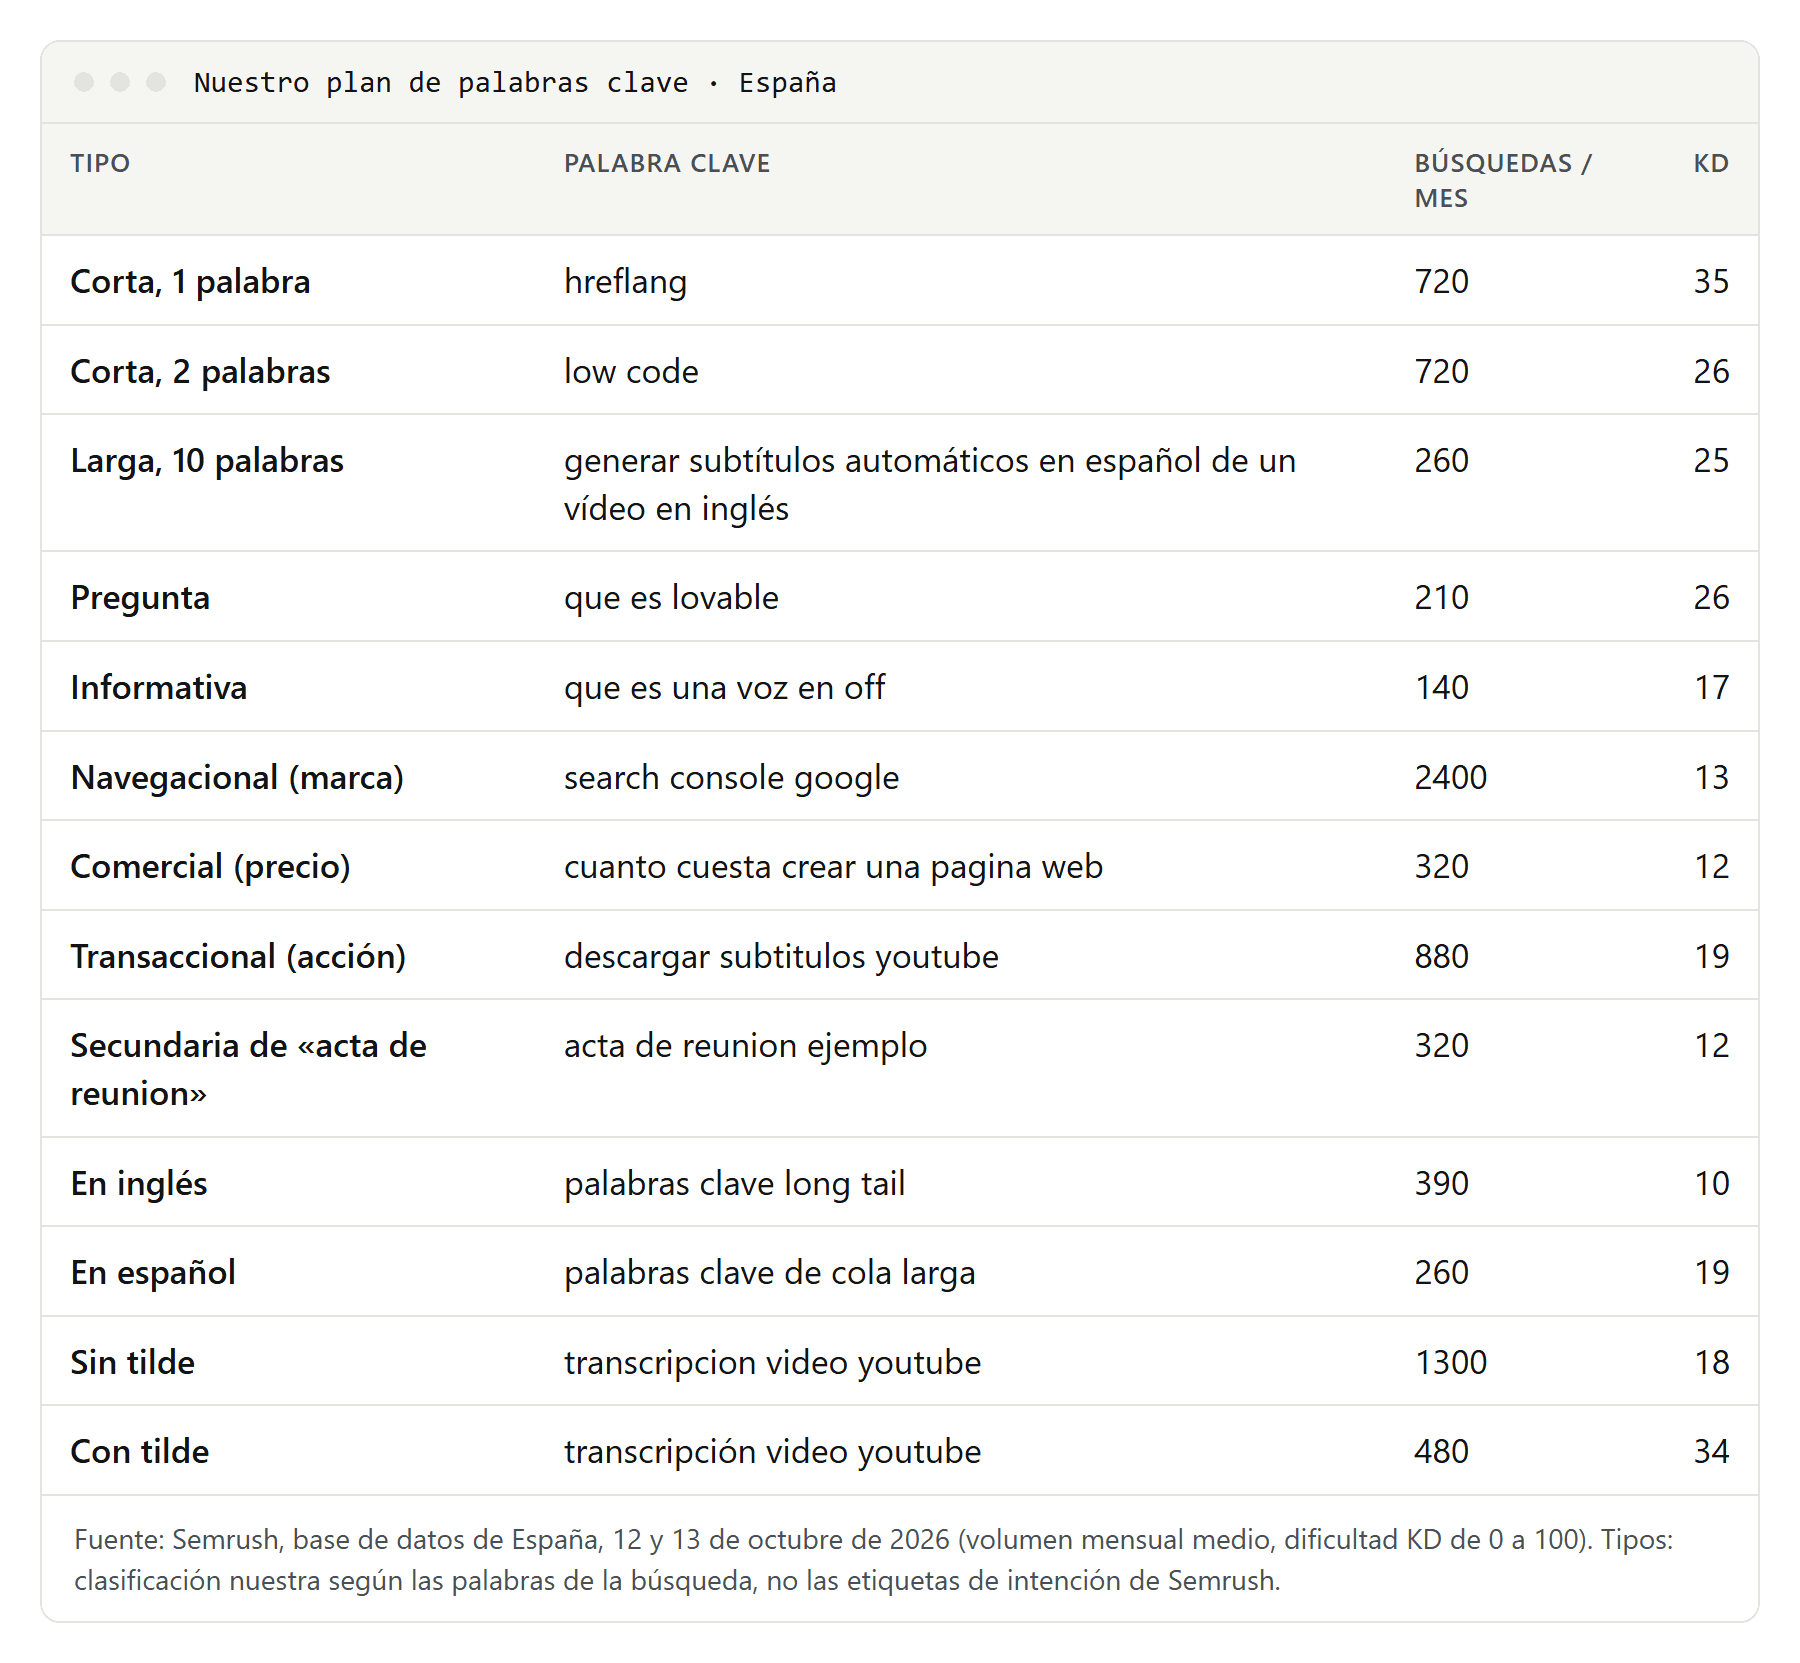Click the TIPO column header
The height and width of the screenshot is (1663, 1800).
[x=100, y=163]
